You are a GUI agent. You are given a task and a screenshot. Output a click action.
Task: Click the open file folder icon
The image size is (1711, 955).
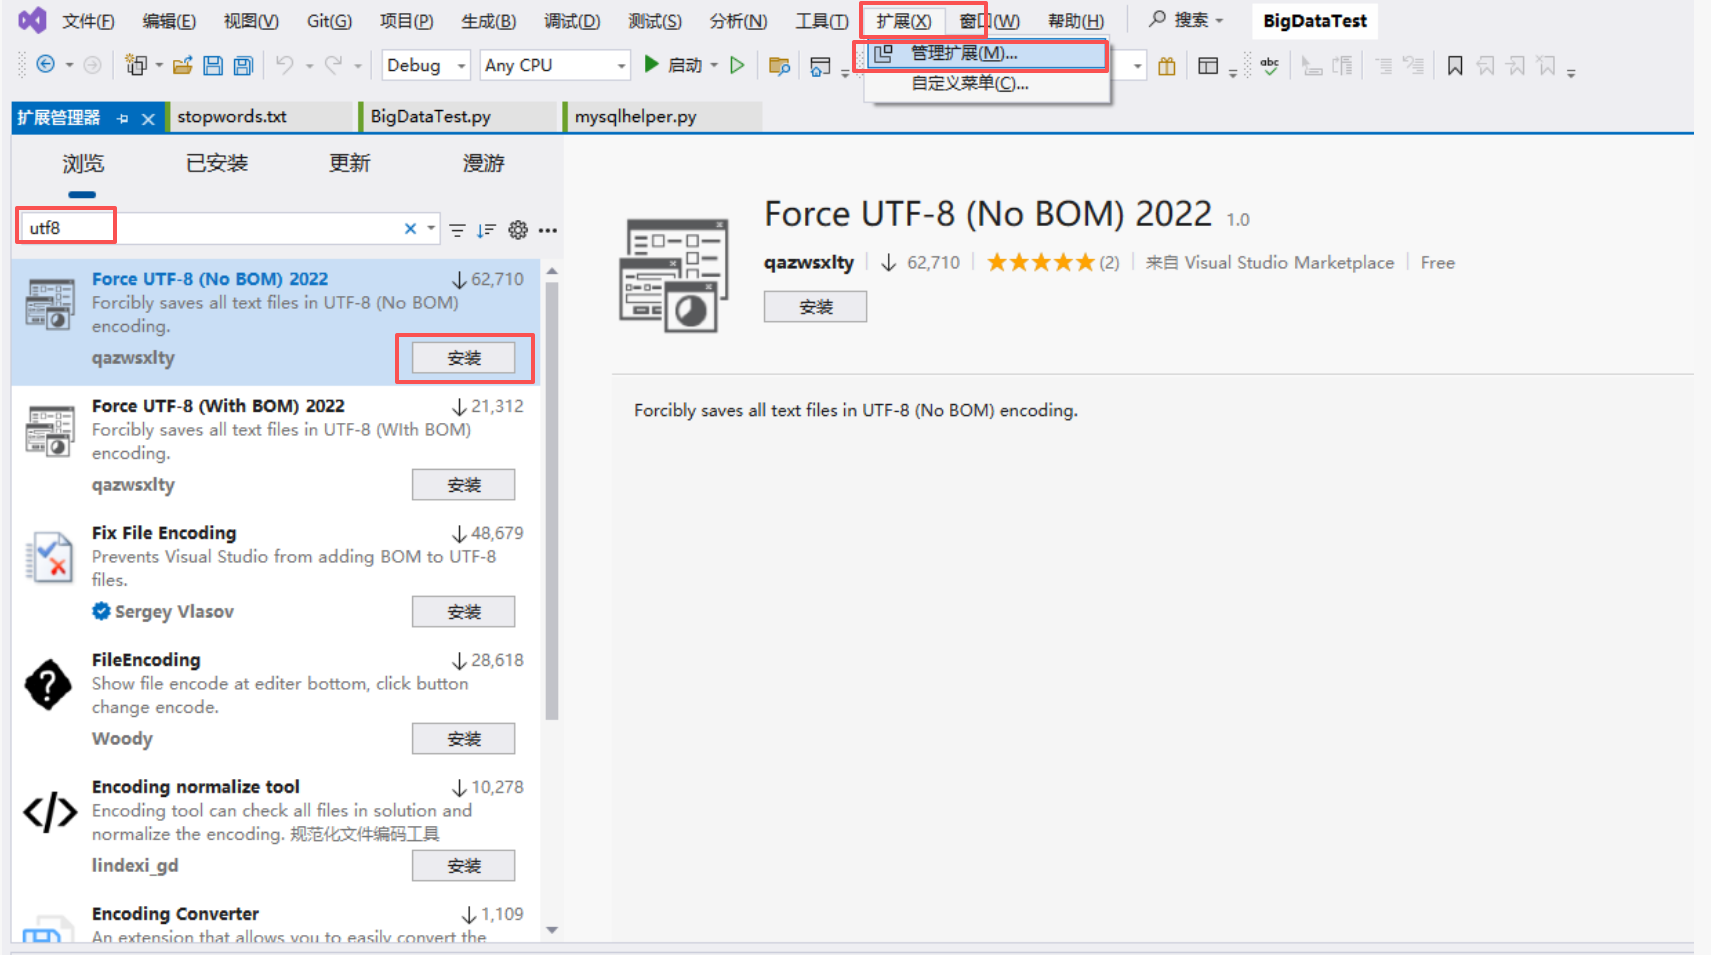click(x=182, y=65)
